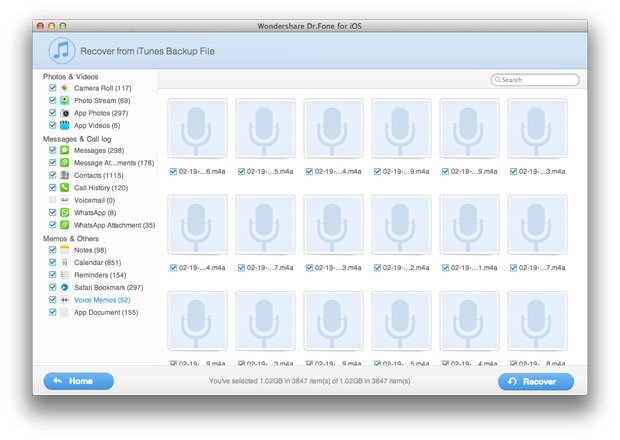Uncheck the Notes checkbox

click(52, 249)
